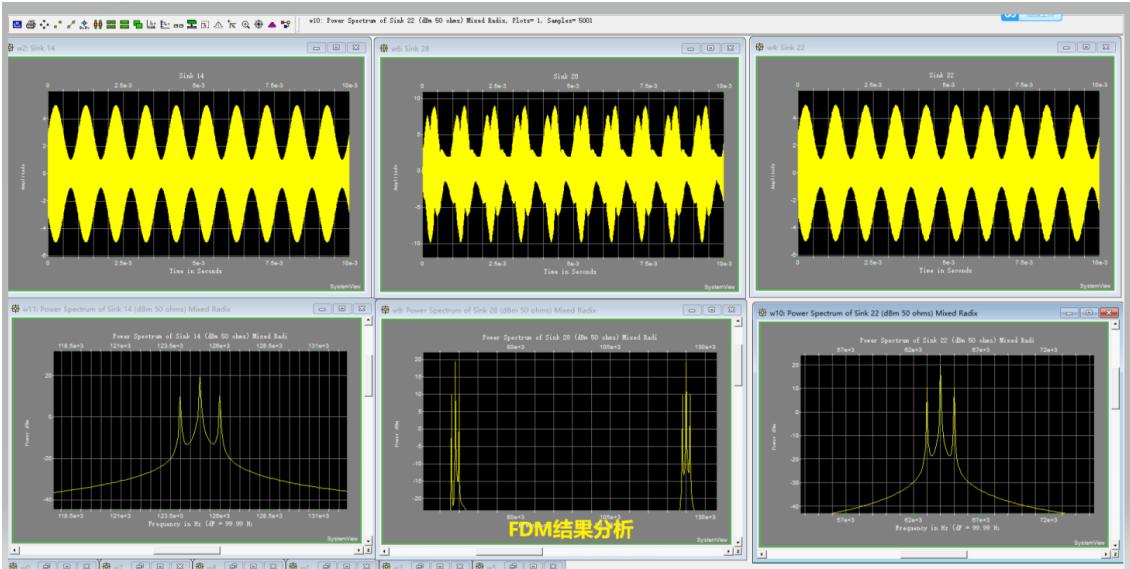Click the magnifier zoom icon in toolbar
This screenshot has width=1130, height=569.
pos(245,22)
